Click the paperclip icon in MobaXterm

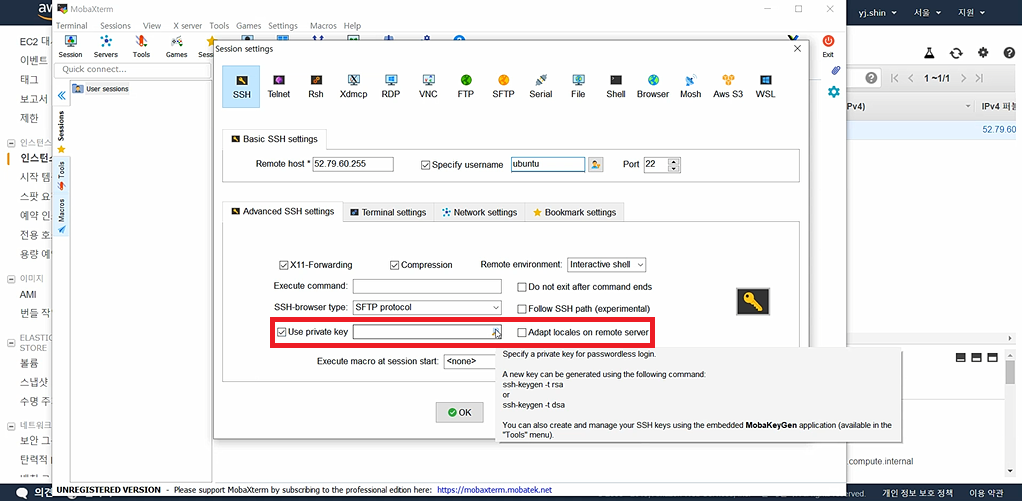[835, 70]
